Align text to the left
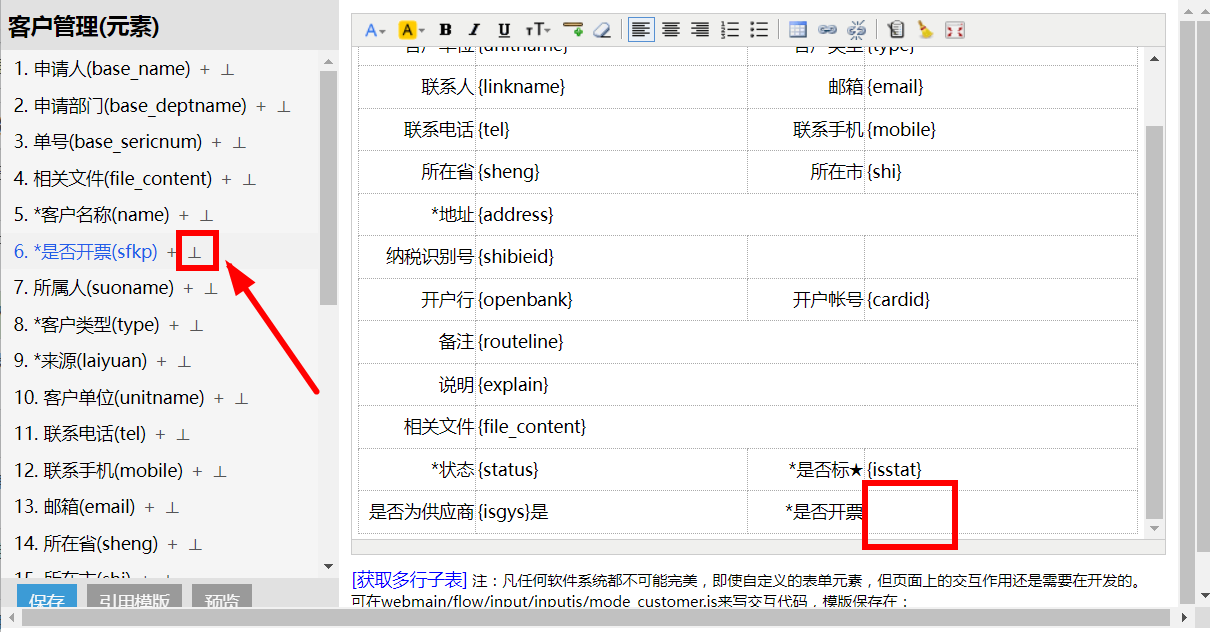Viewport: 1210px width, 632px height. [641, 30]
